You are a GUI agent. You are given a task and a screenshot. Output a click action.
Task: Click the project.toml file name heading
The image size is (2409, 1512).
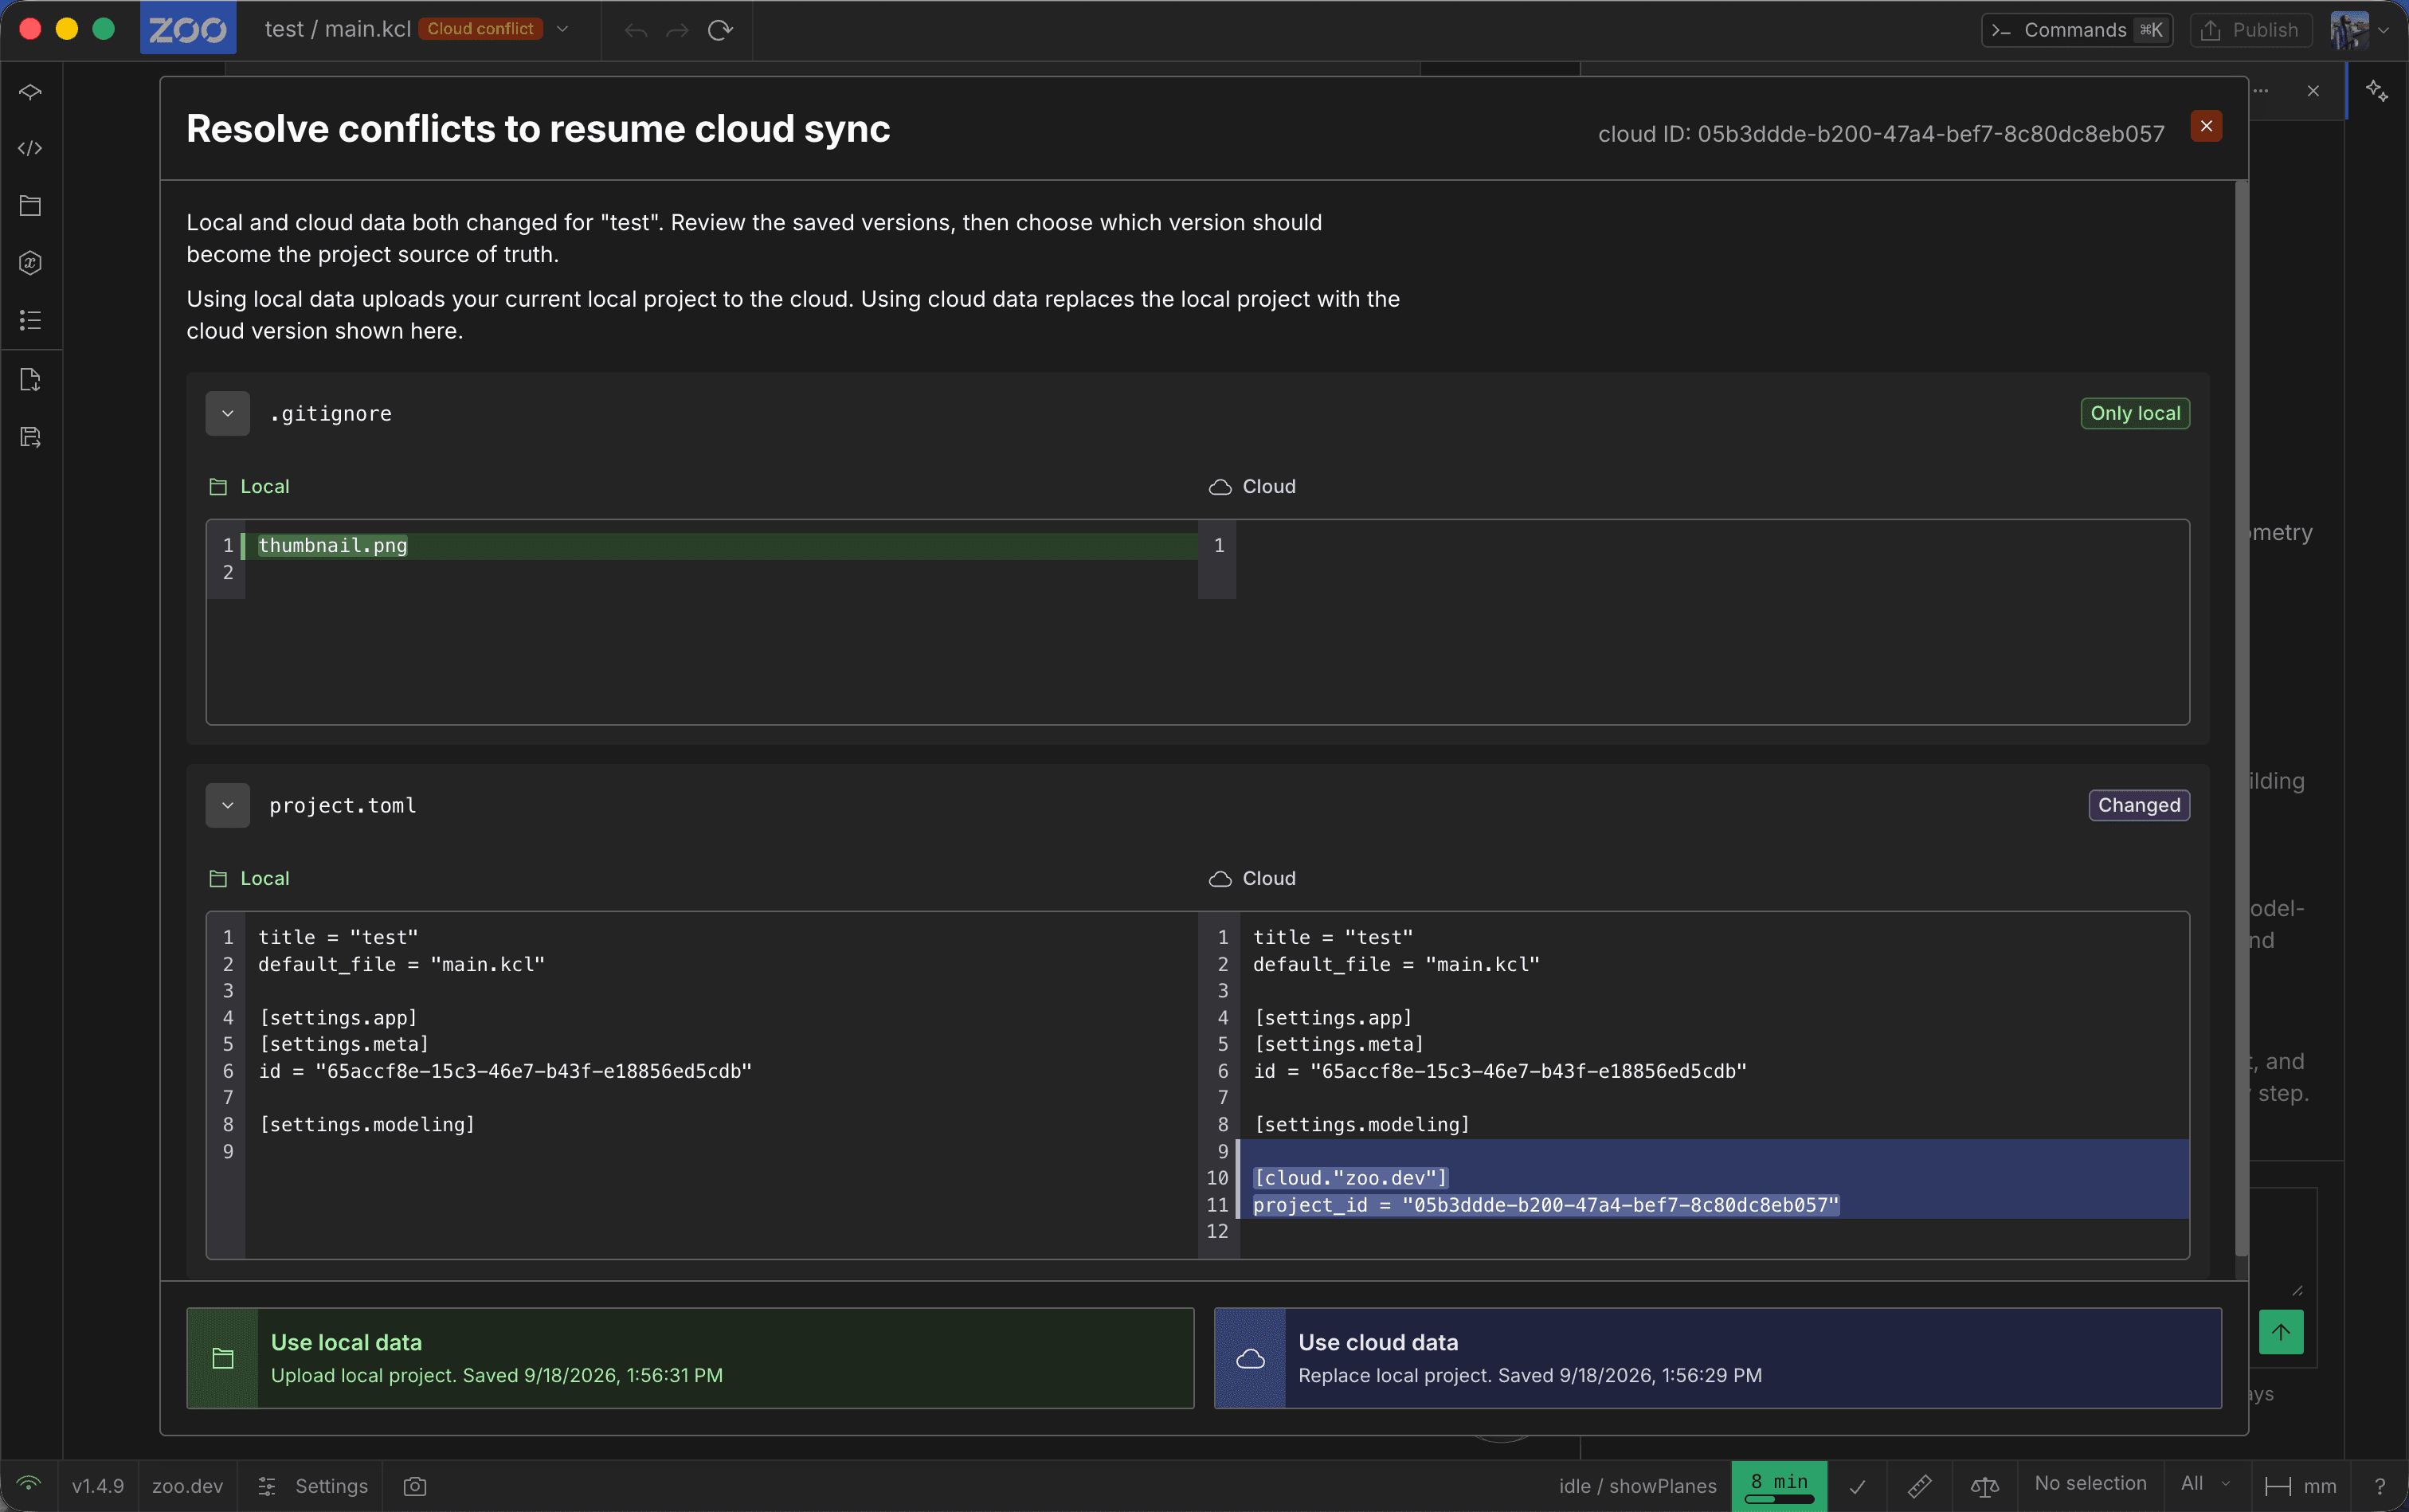342,805
